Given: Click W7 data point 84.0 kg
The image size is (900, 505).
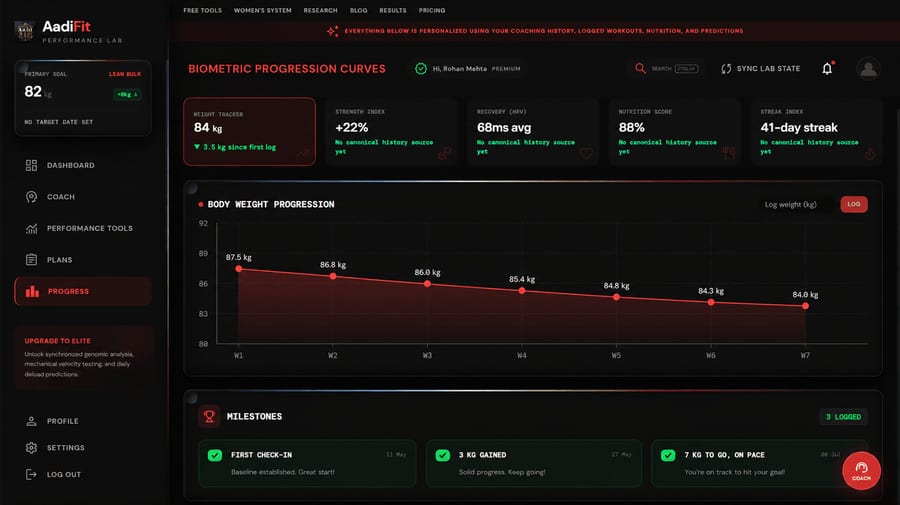Looking at the screenshot, I should point(805,306).
